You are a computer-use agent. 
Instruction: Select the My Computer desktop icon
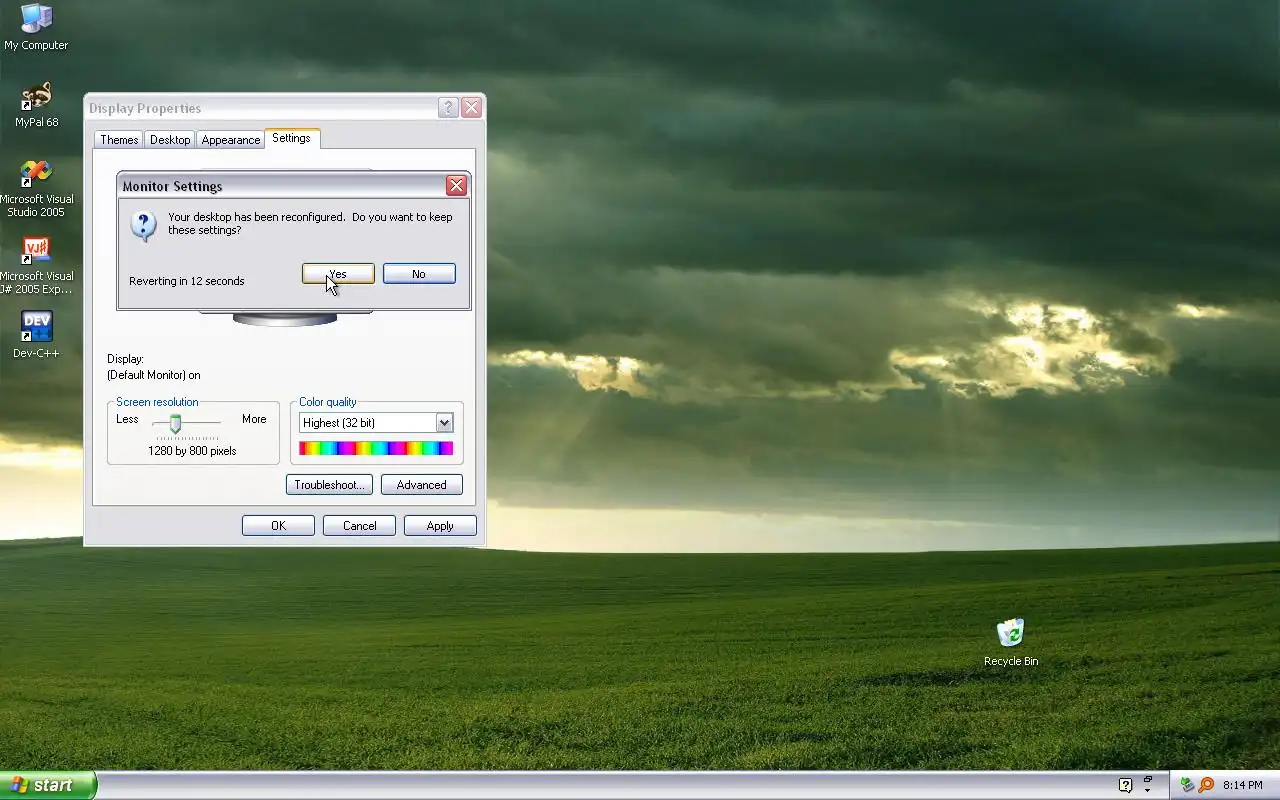(x=36, y=27)
